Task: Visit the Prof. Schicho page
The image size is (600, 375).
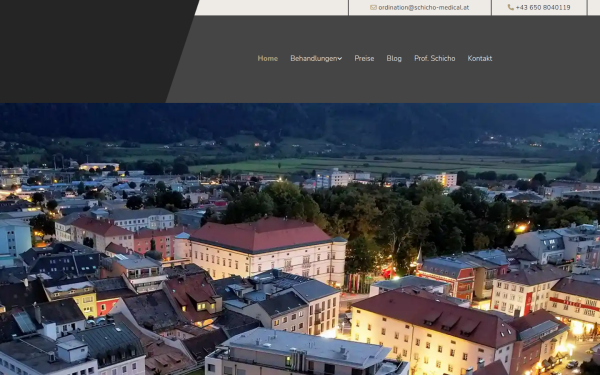Action: tap(434, 59)
